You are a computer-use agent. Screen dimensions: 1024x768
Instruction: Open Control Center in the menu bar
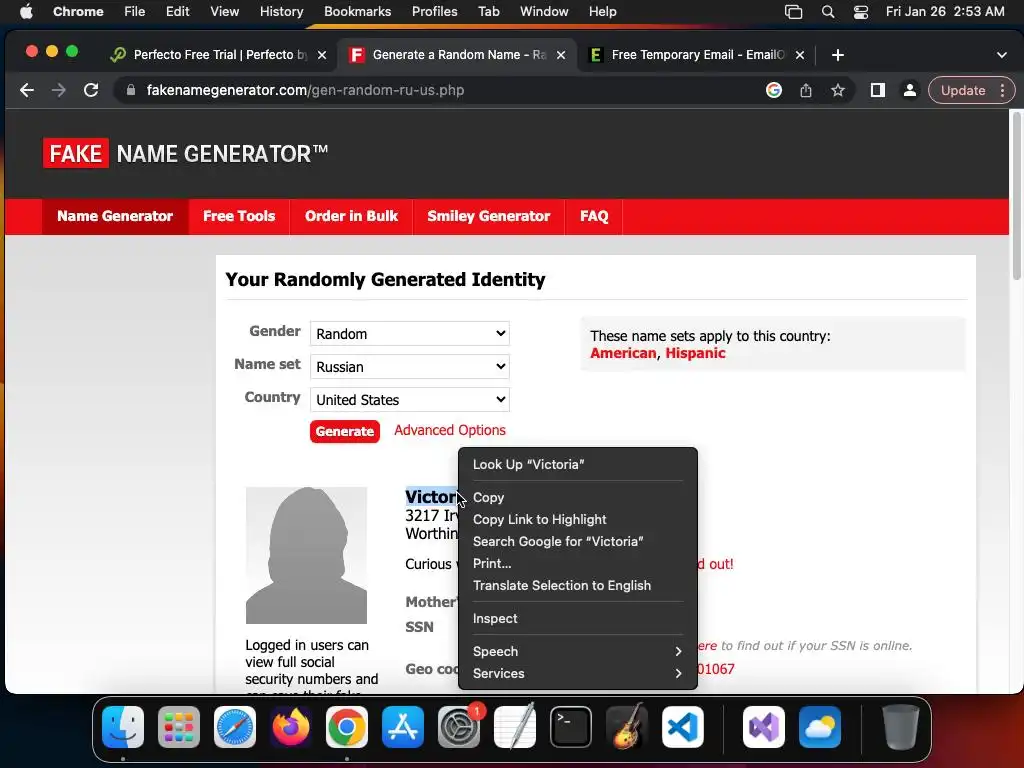click(861, 12)
